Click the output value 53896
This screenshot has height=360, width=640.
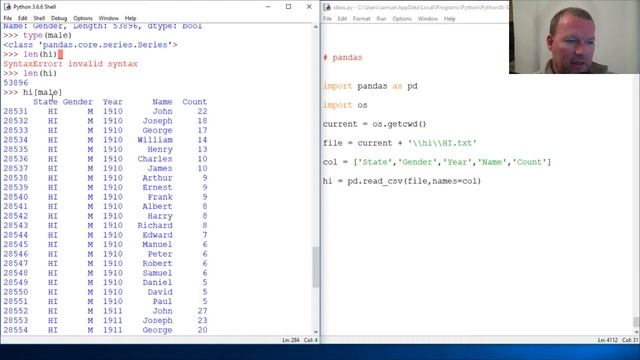pos(16,83)
